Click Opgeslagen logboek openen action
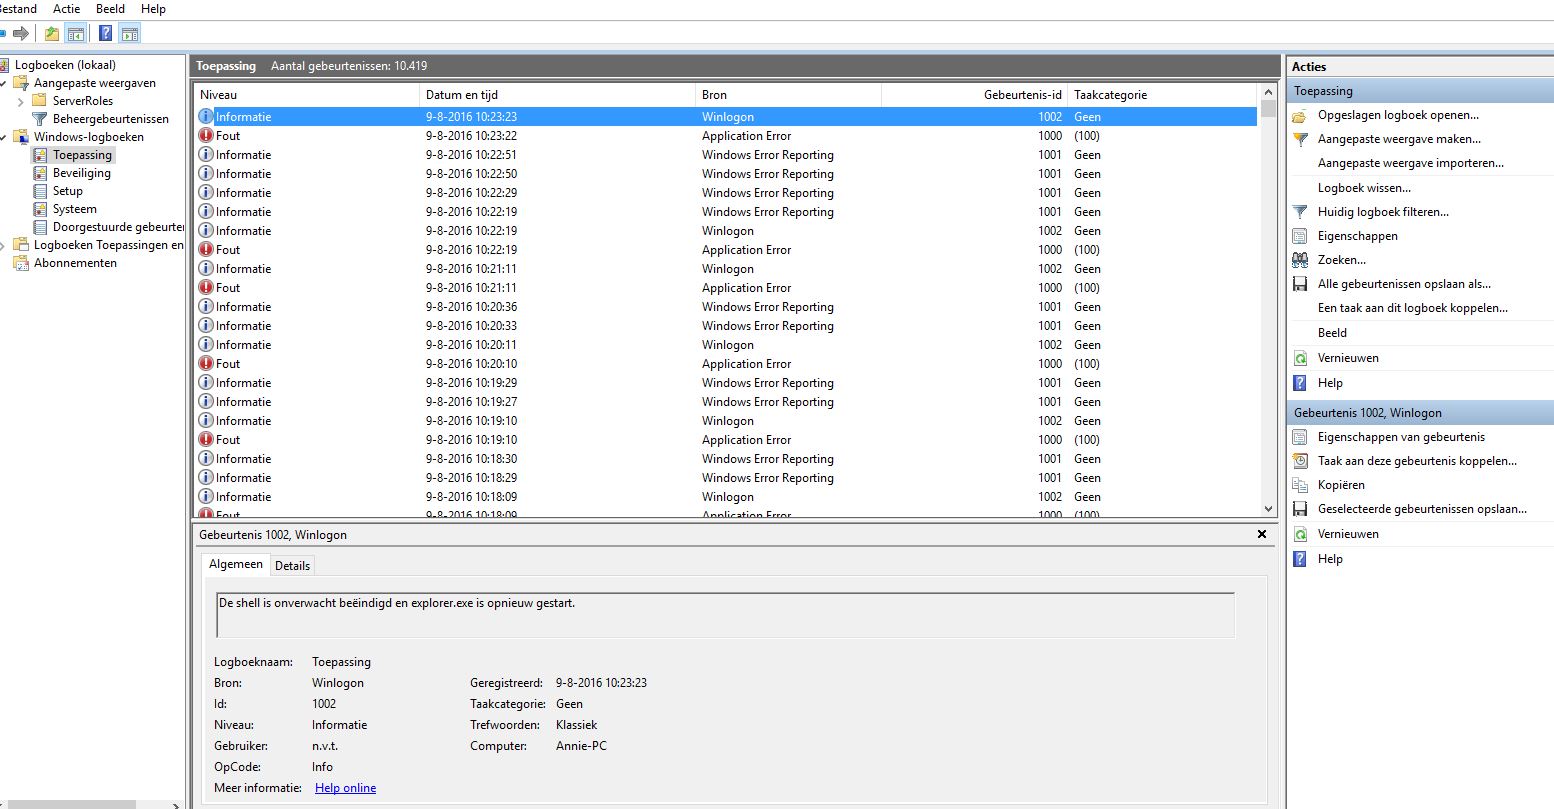Viewport: 1554px width, 809px height. coord(1397,115)
